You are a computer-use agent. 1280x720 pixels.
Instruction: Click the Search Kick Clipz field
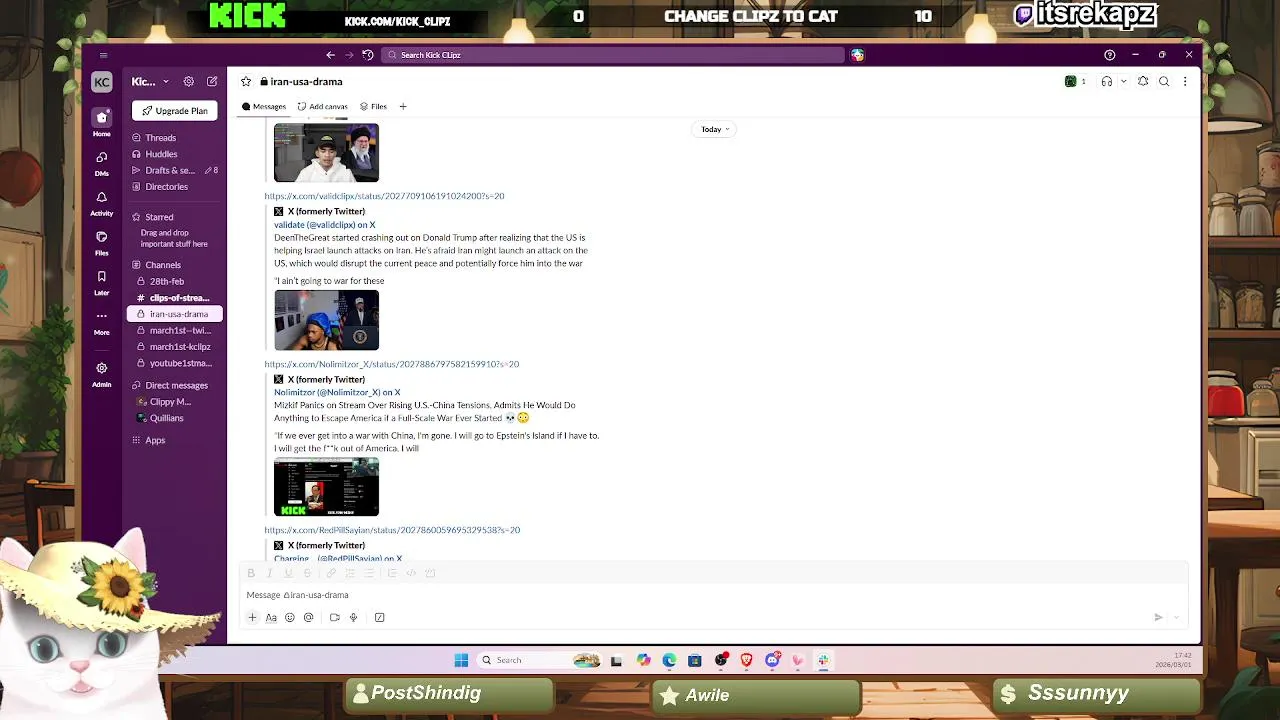click(612, 55)
